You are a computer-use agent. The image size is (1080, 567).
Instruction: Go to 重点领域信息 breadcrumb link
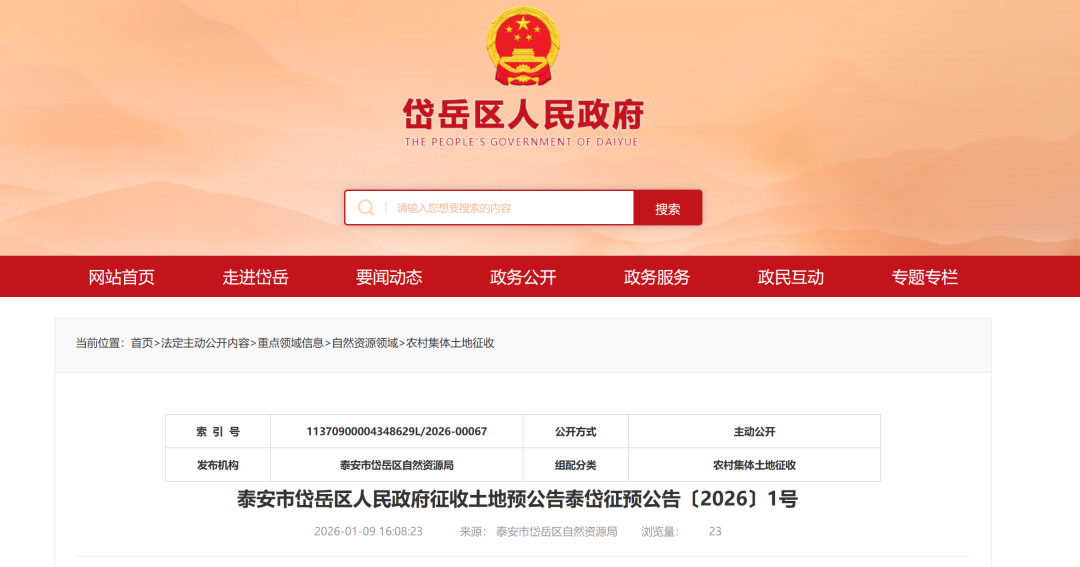[290, 343]
